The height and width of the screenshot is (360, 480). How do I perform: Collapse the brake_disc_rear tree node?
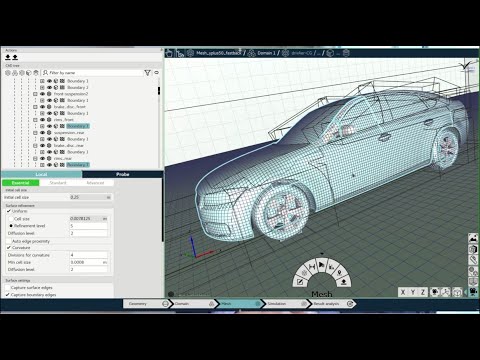(35, 146)
